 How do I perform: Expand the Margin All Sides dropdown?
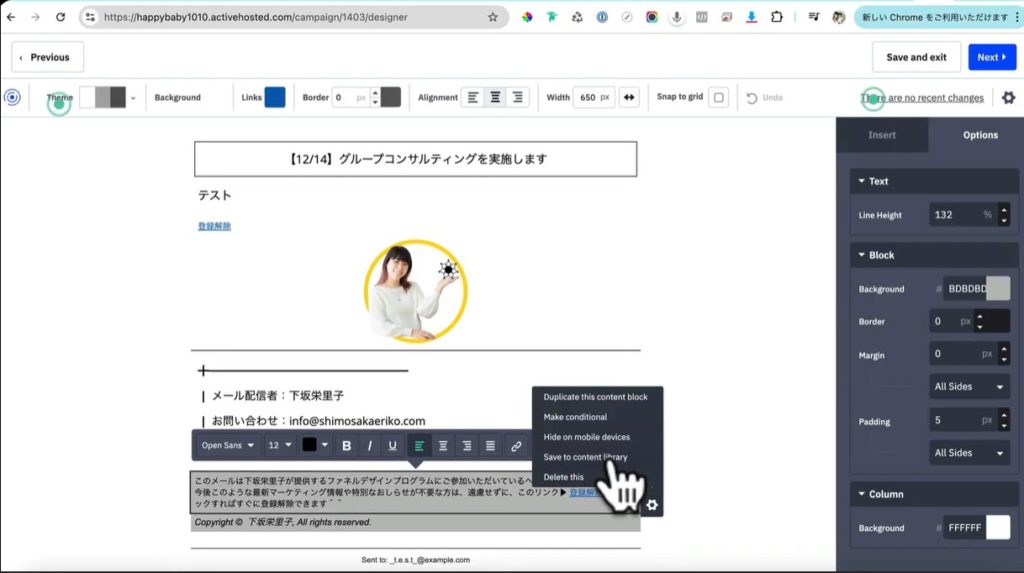point(969,386)
